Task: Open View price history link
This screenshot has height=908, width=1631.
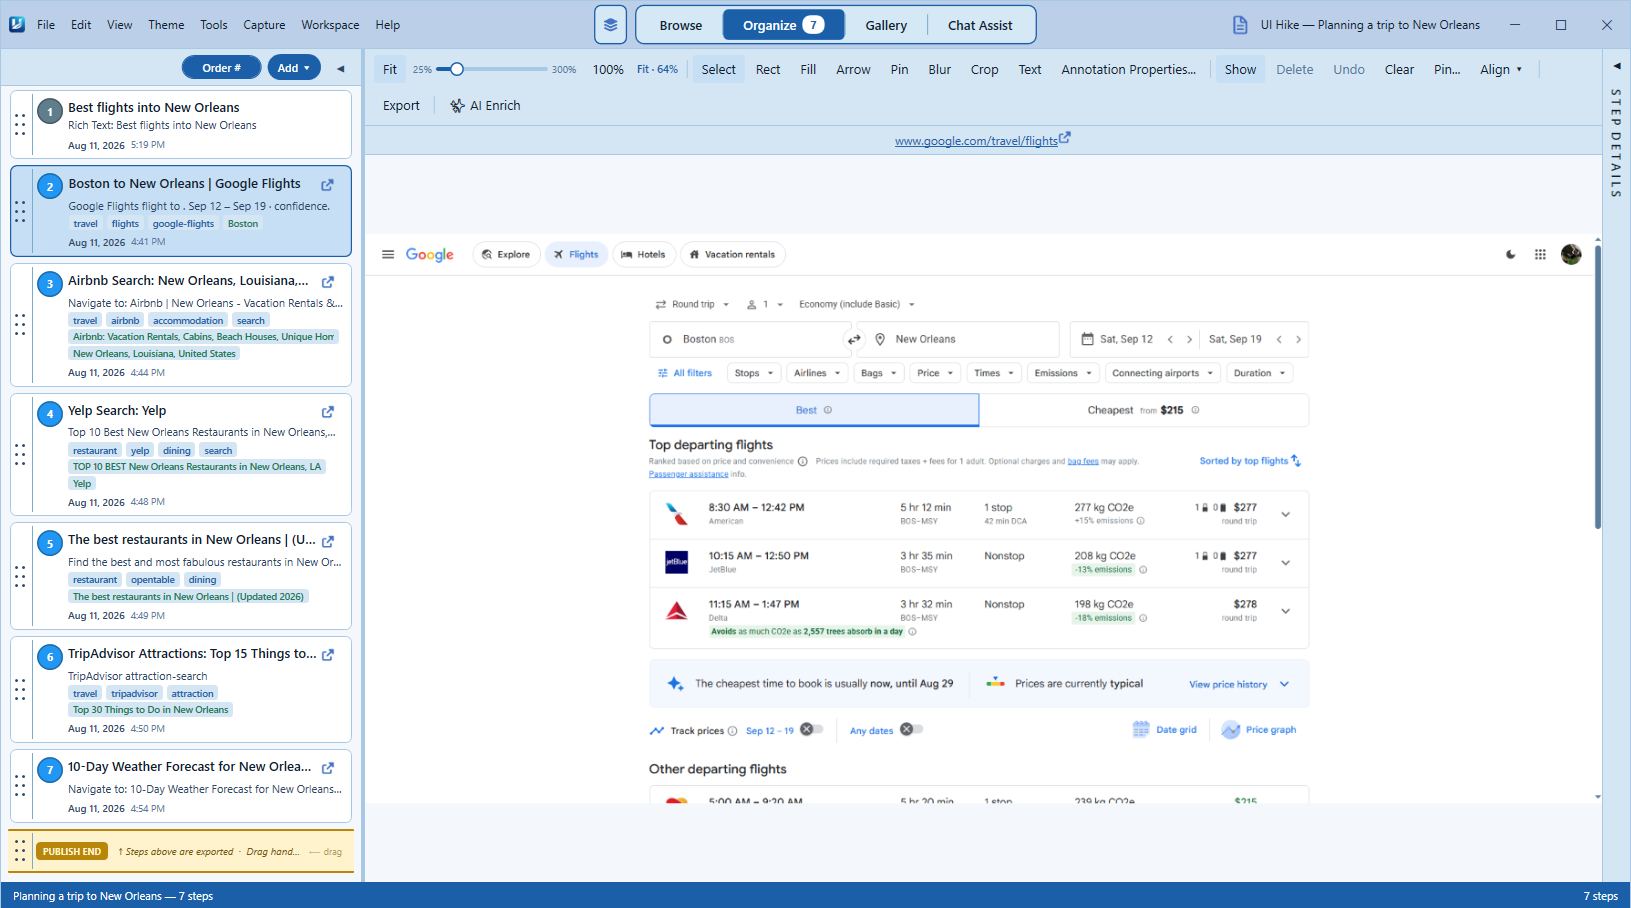Action: (x=1228, y=685)
